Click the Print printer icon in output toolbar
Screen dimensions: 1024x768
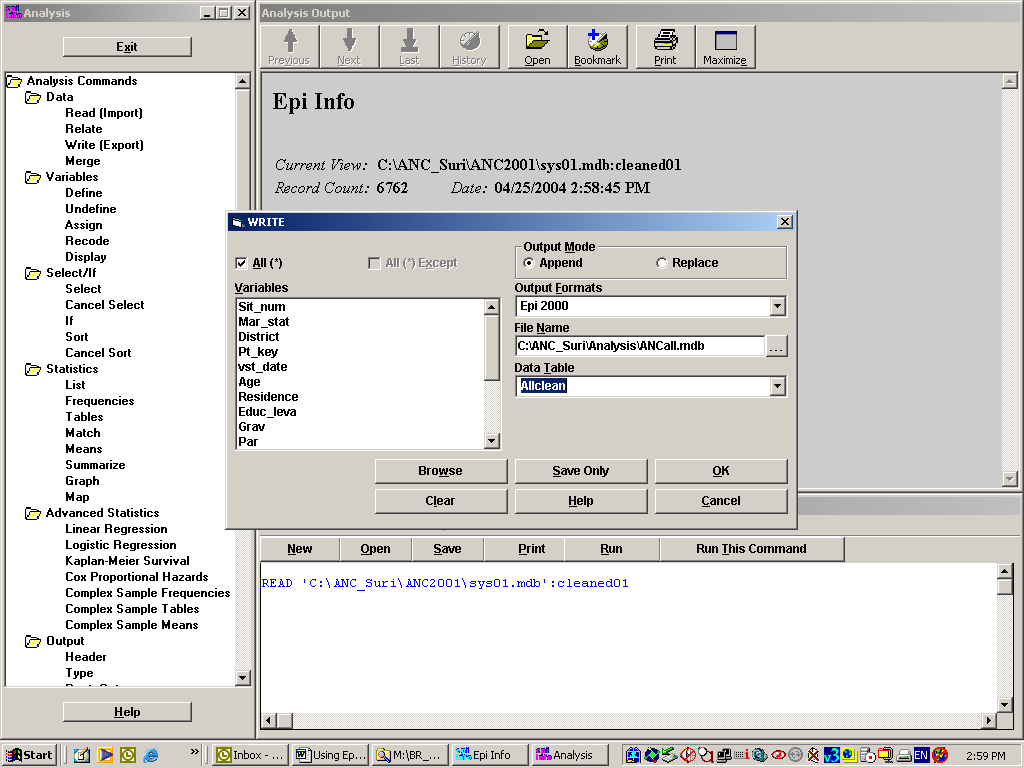coord(665,46)
